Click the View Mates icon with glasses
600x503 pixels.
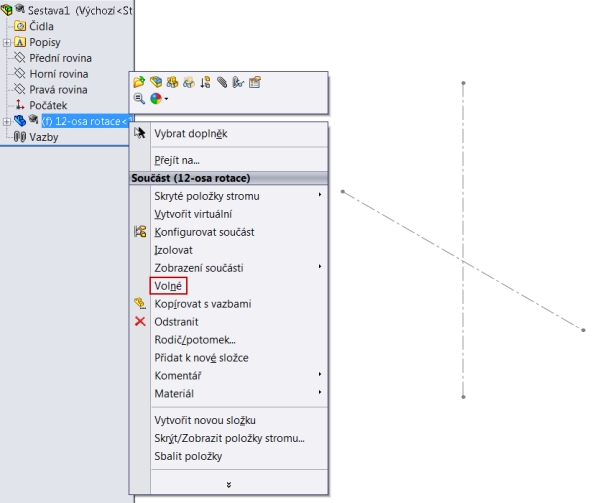tap(238, 82)
